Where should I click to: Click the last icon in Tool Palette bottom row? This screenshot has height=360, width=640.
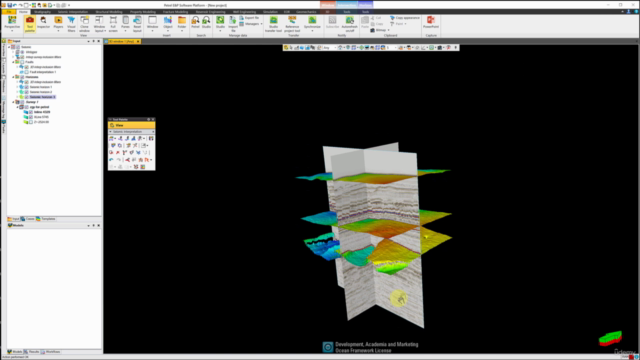point(143,167)
